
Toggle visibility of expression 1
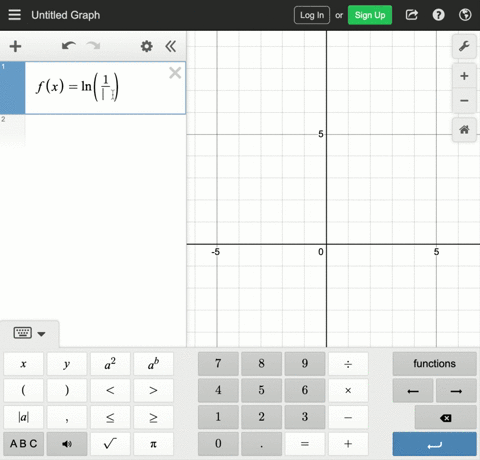point(12,88)
